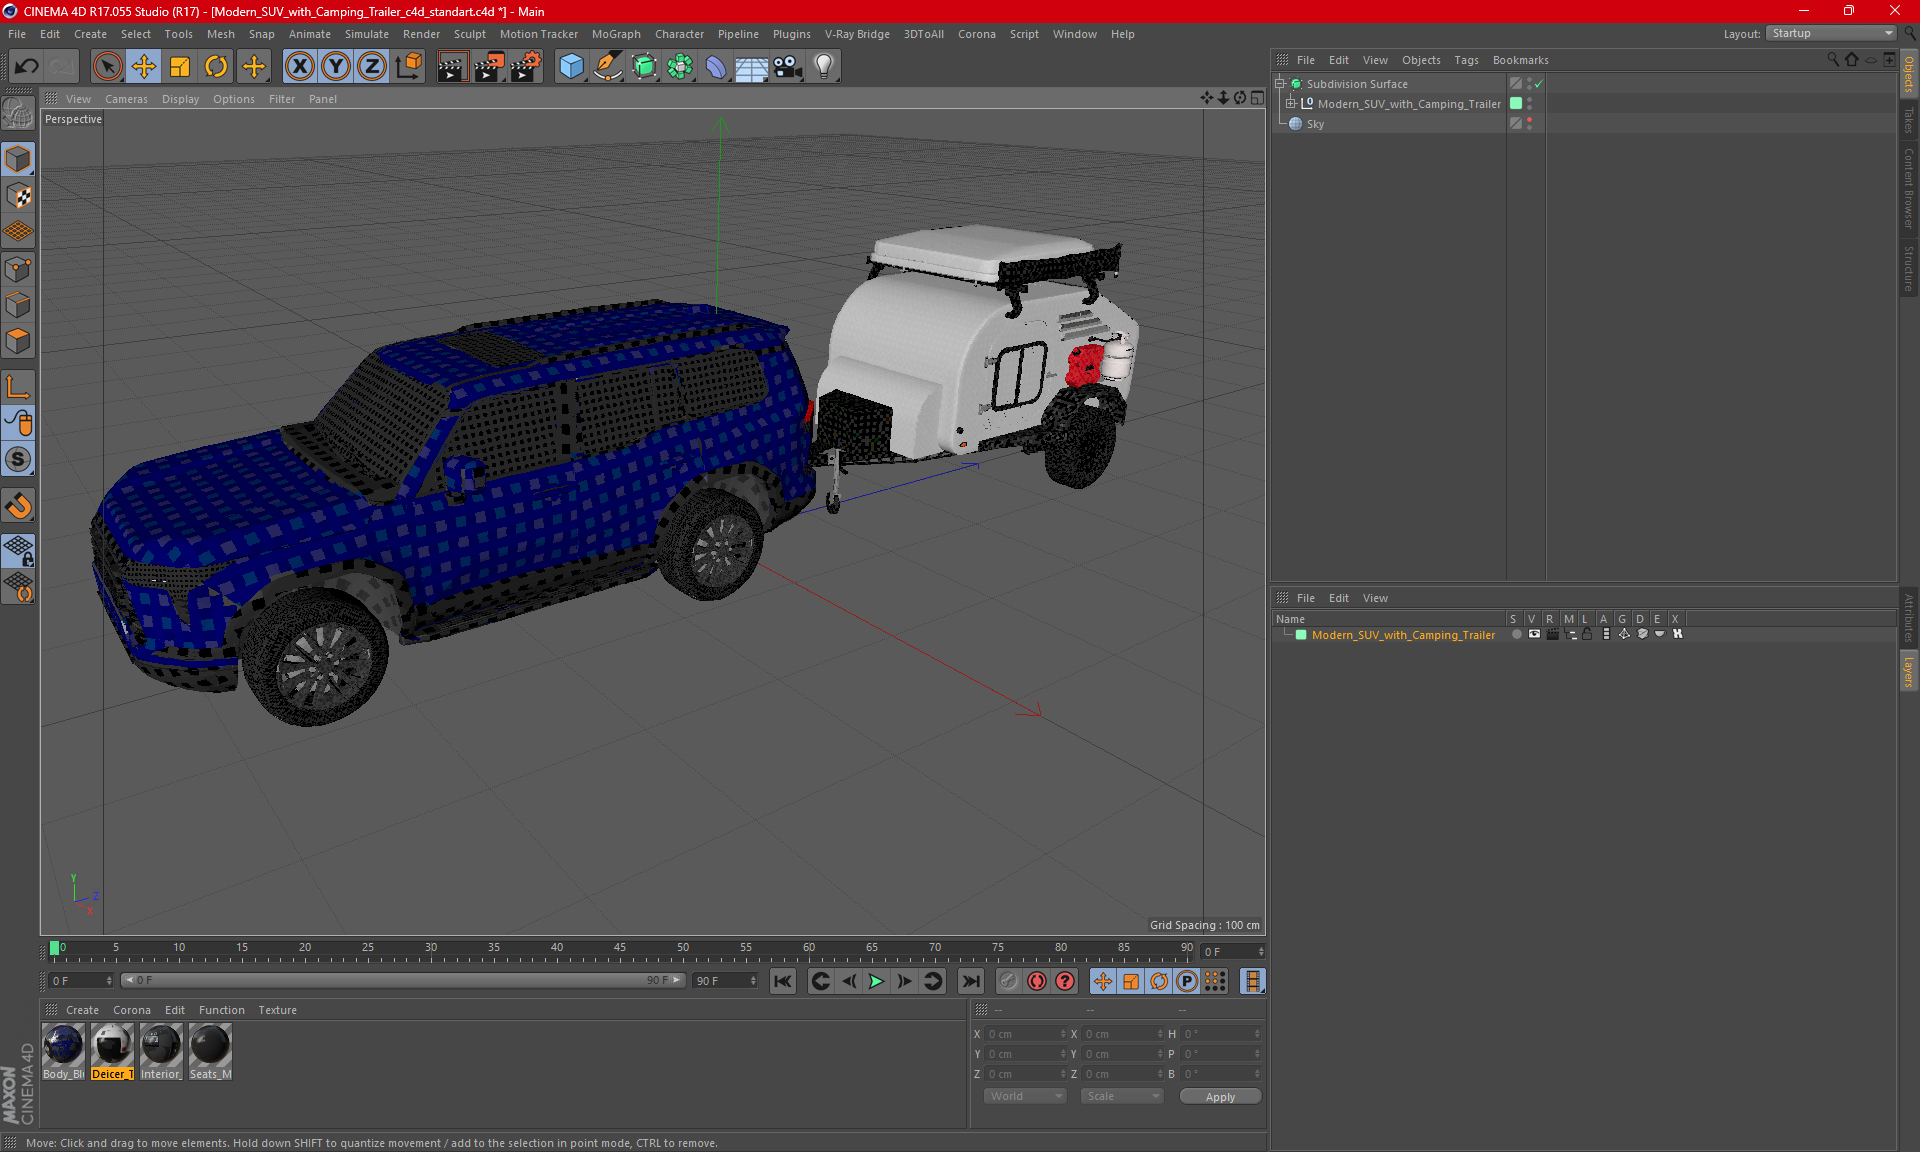Open the Content Browser side tab
The width and height of the screenshot is (1920, 1152).
[x=1908, y=188]
